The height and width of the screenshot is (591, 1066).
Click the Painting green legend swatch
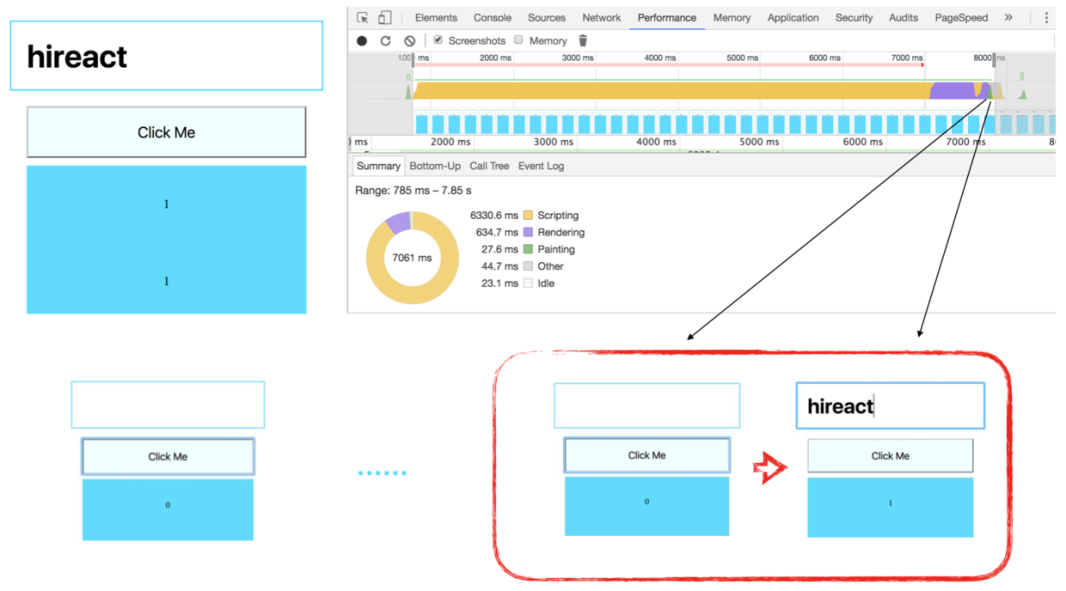pyautogui.click(x=528, y=249)
